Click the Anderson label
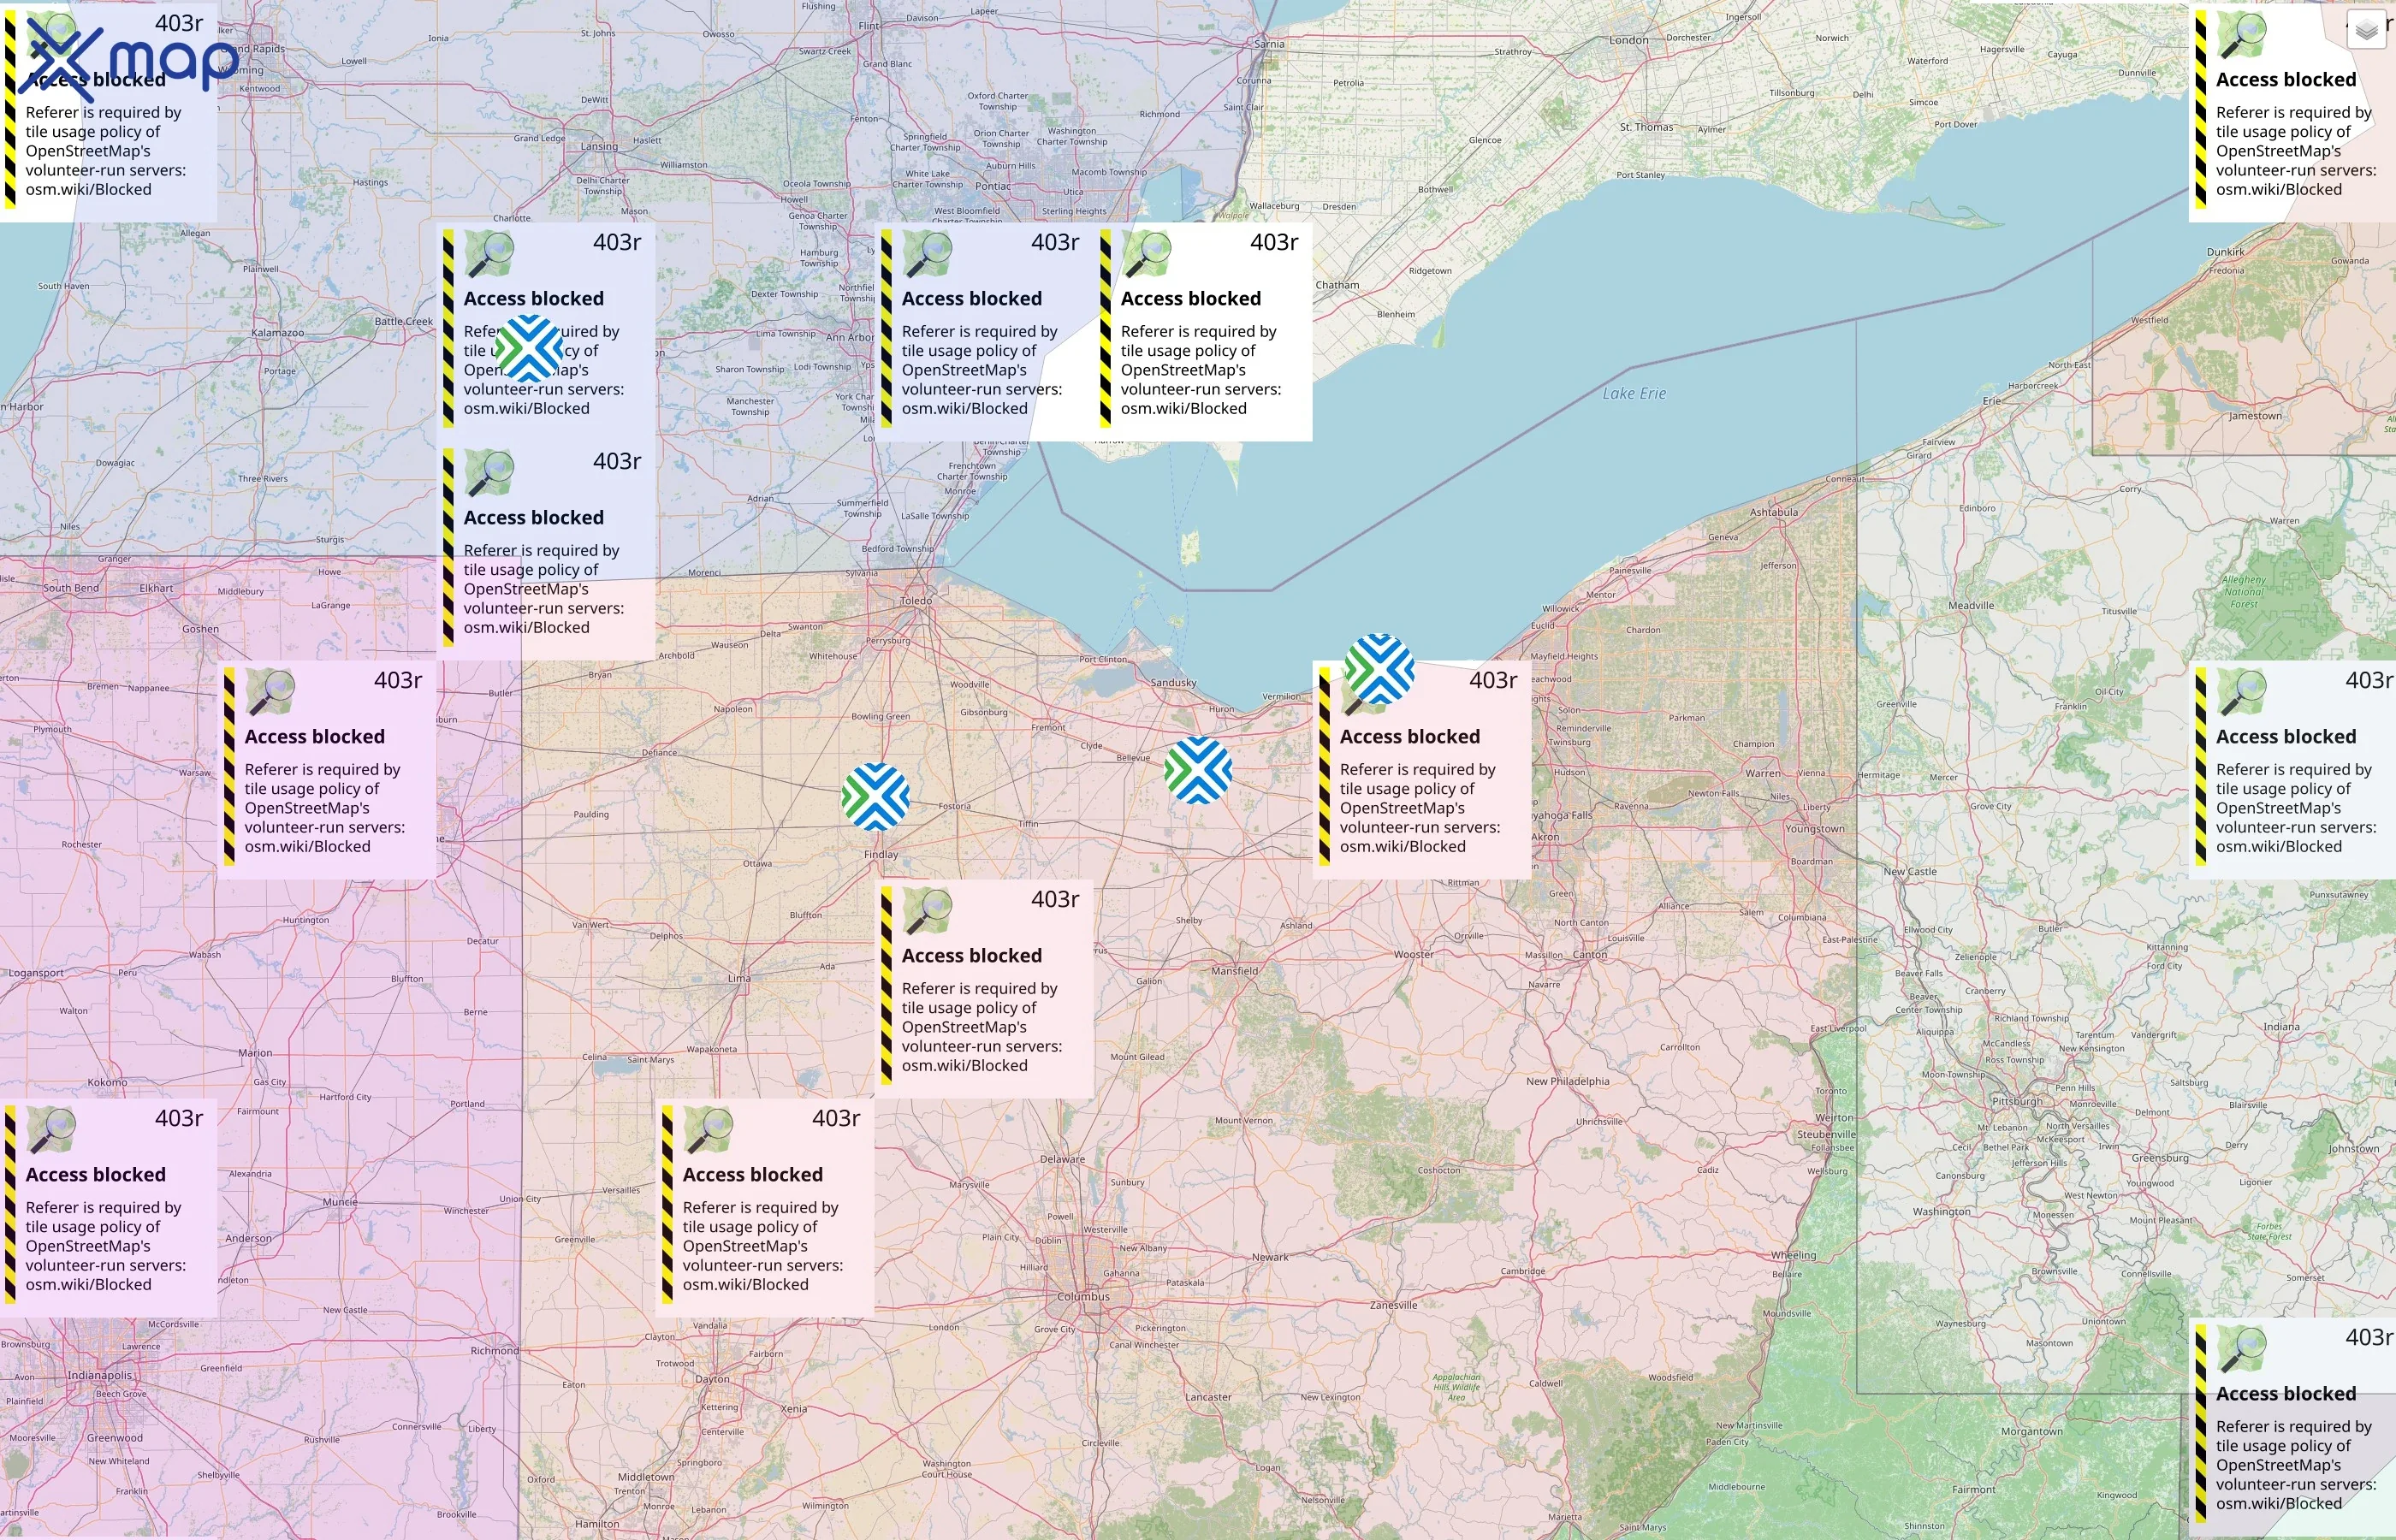Image resolution: width=2396 pixels, height=1540 pixels. pos(248,1238)
